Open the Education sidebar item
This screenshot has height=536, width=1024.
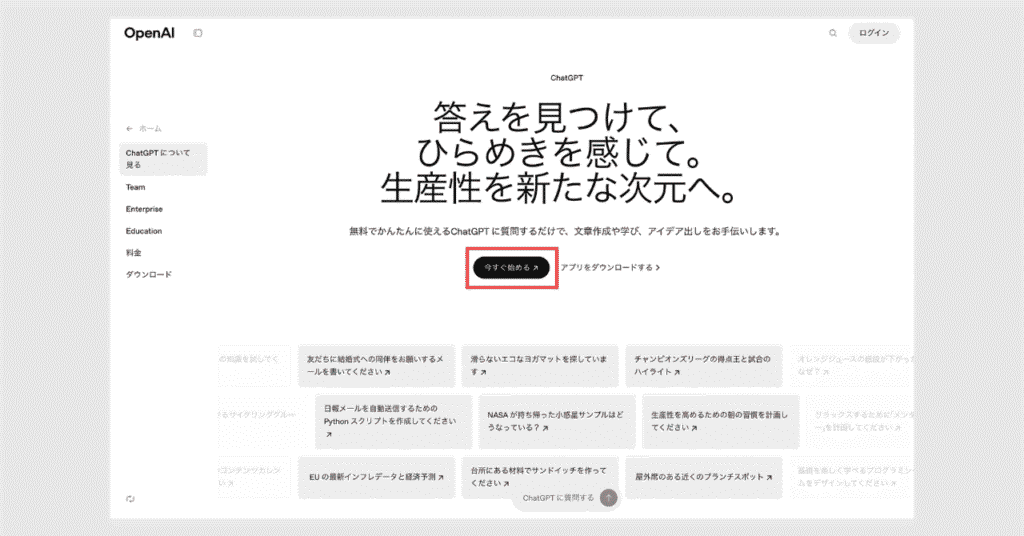[x=144, y=231]
